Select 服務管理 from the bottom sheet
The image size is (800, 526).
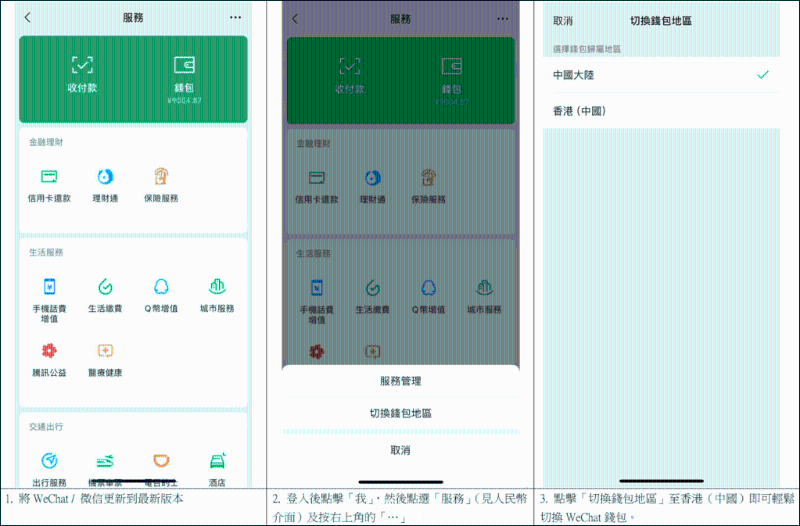(x=400, y=381)
